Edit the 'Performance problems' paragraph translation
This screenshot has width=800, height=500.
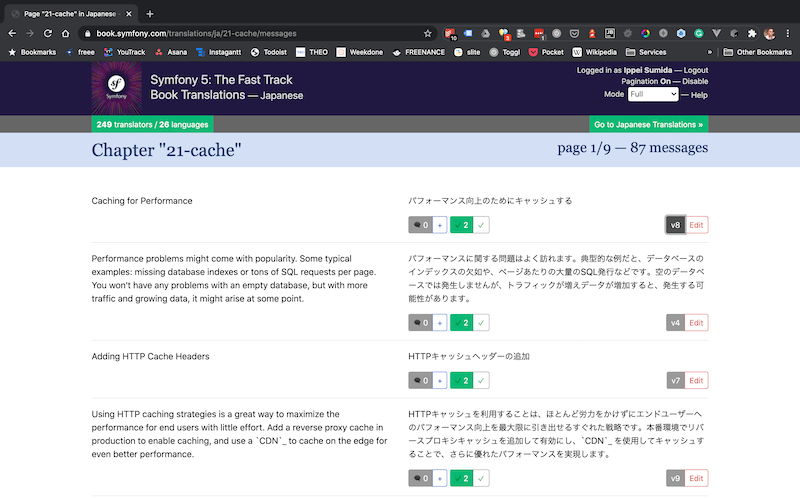click(696, 323)
